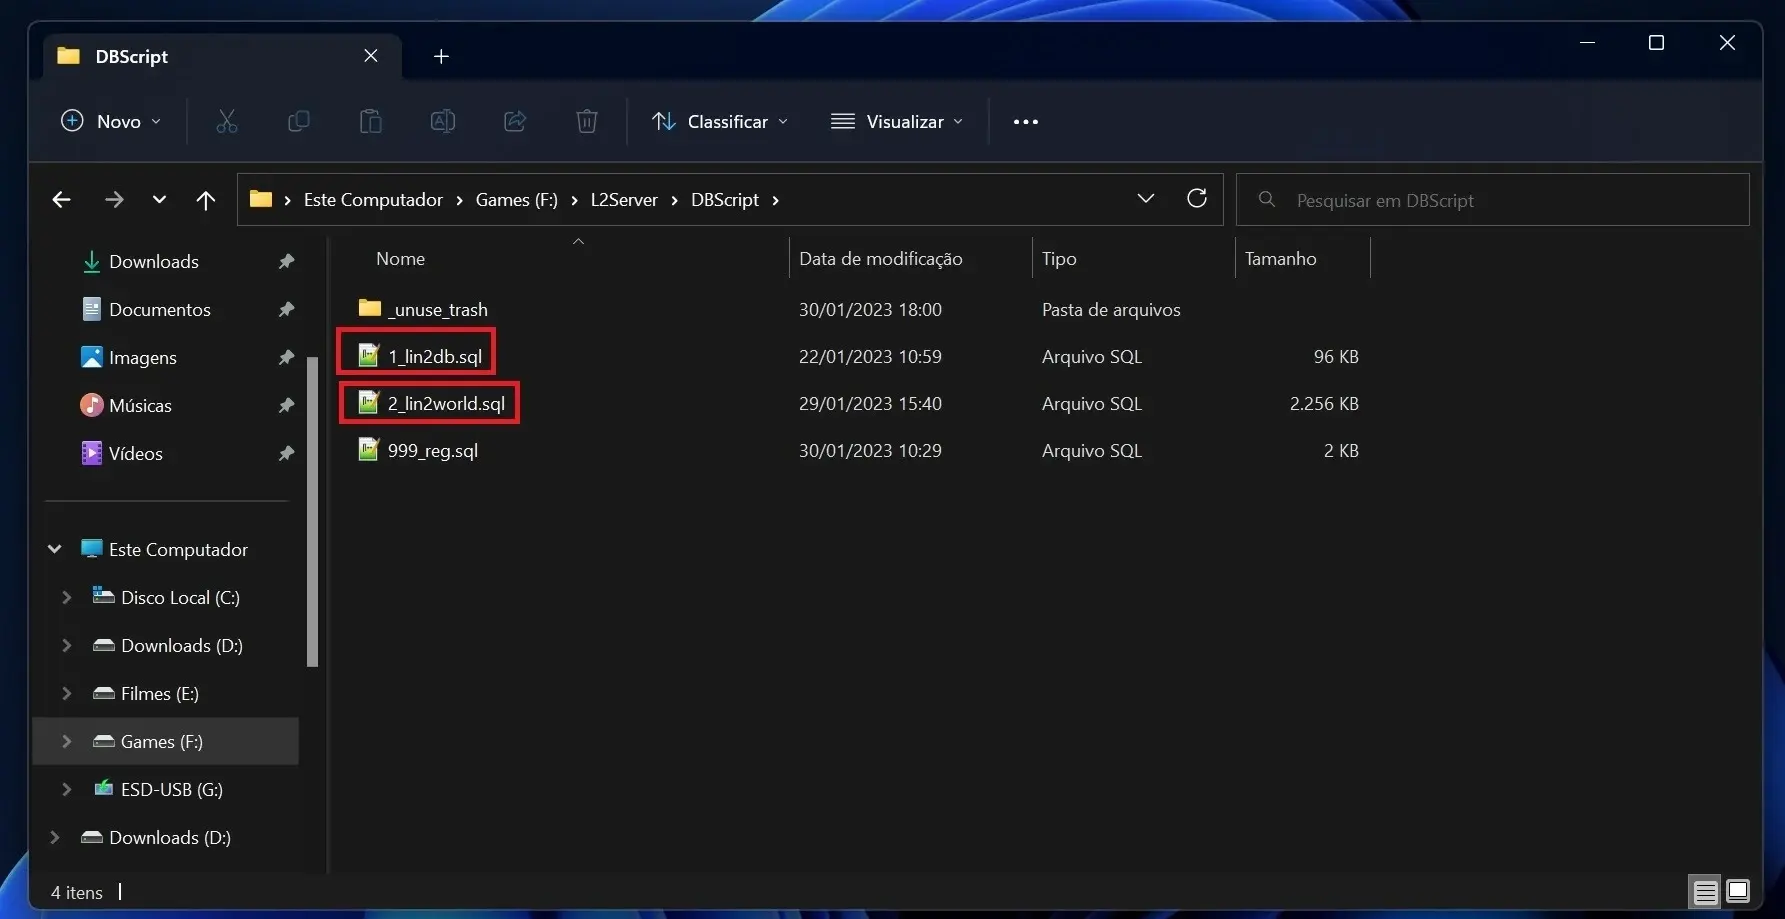
Task: Click pin icon beside Vídeos
Action: 286,454
